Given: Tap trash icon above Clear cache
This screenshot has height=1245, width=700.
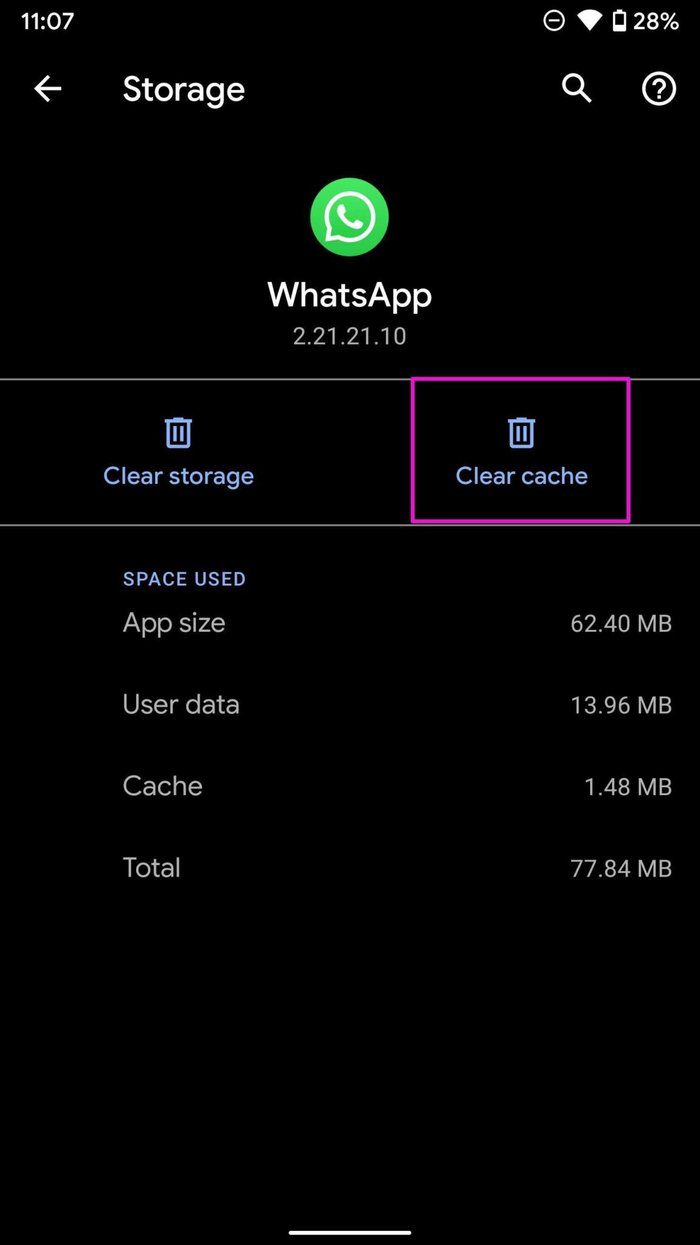Looking at the screenshot, I should [521, 433].
